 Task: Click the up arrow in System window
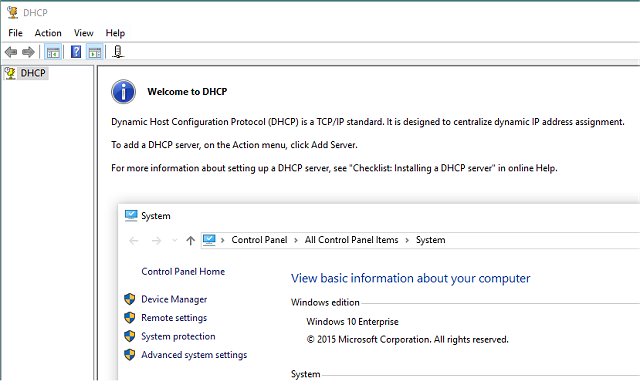(x=191, y=240)
